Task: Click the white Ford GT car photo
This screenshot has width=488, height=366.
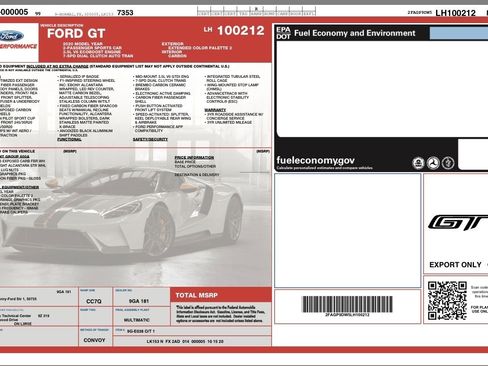Action: tap(122, 213)
